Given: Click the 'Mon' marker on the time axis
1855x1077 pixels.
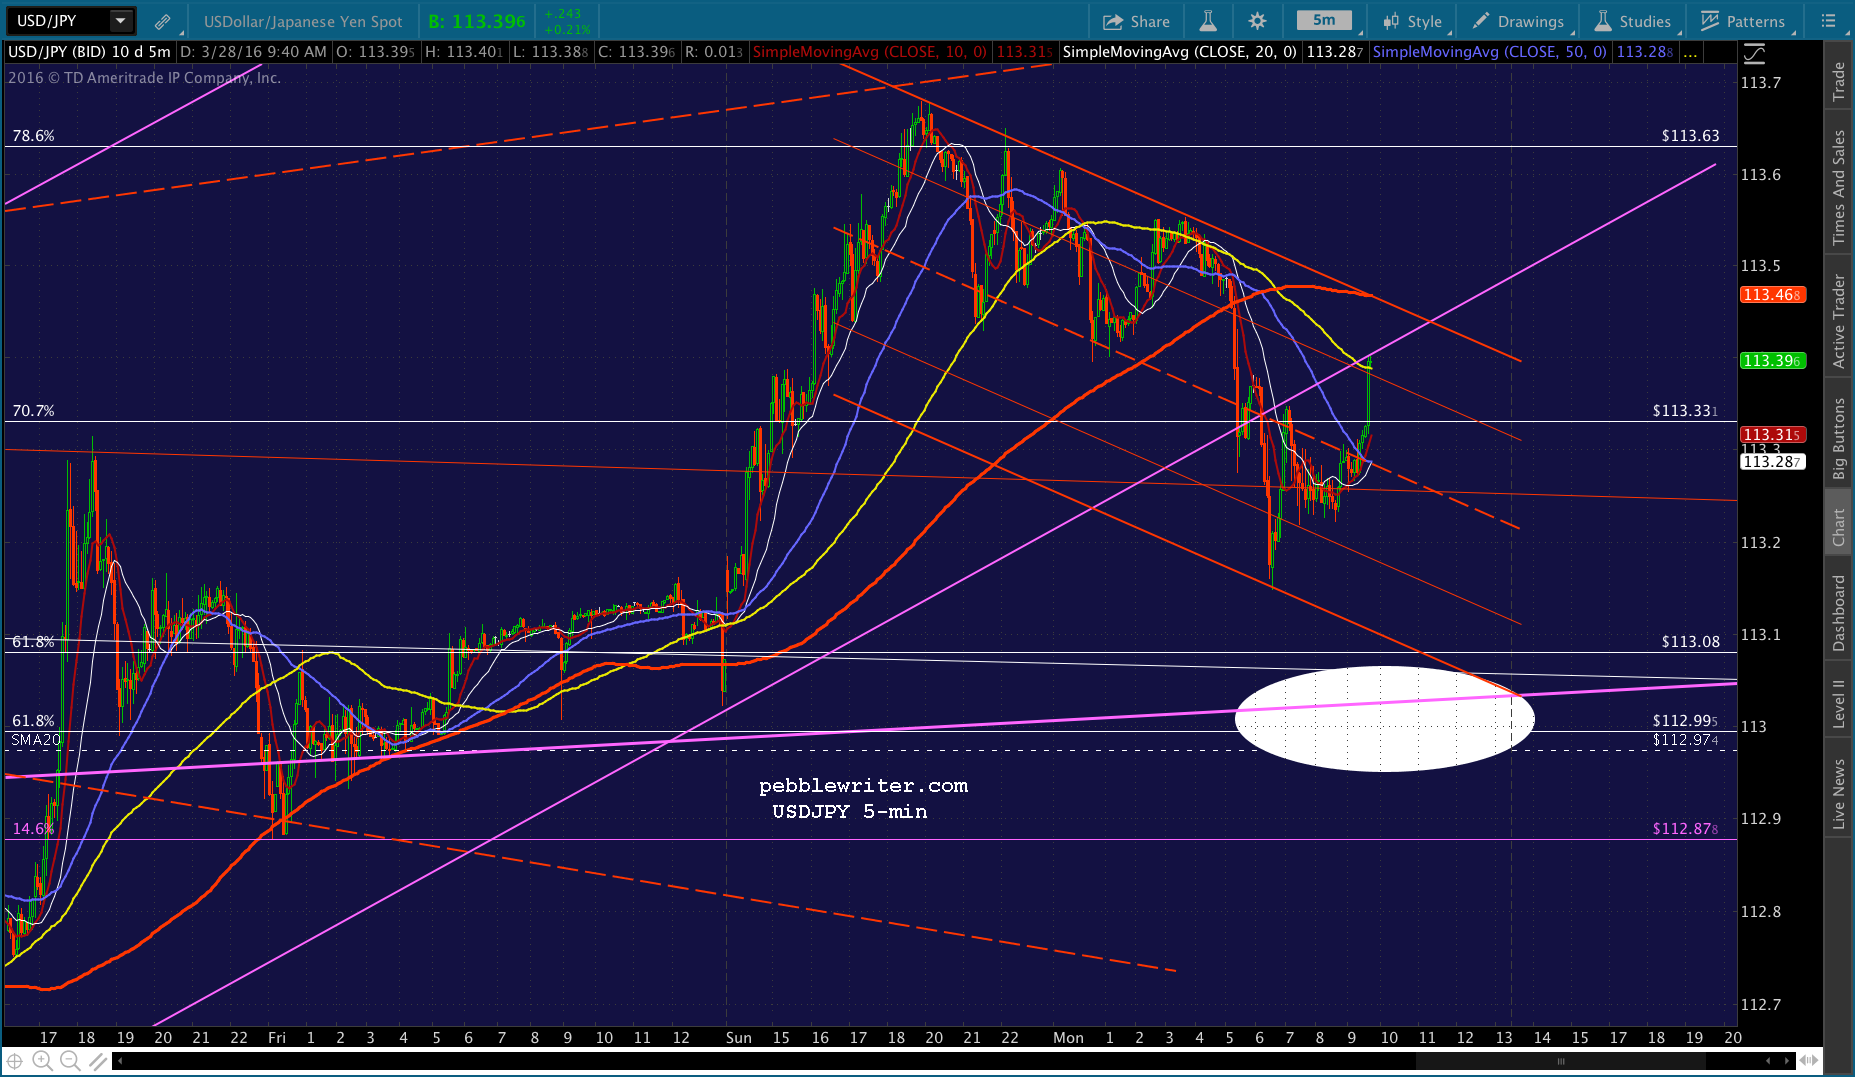Looking at the screenshot, I should [x=1068, y=1038].
